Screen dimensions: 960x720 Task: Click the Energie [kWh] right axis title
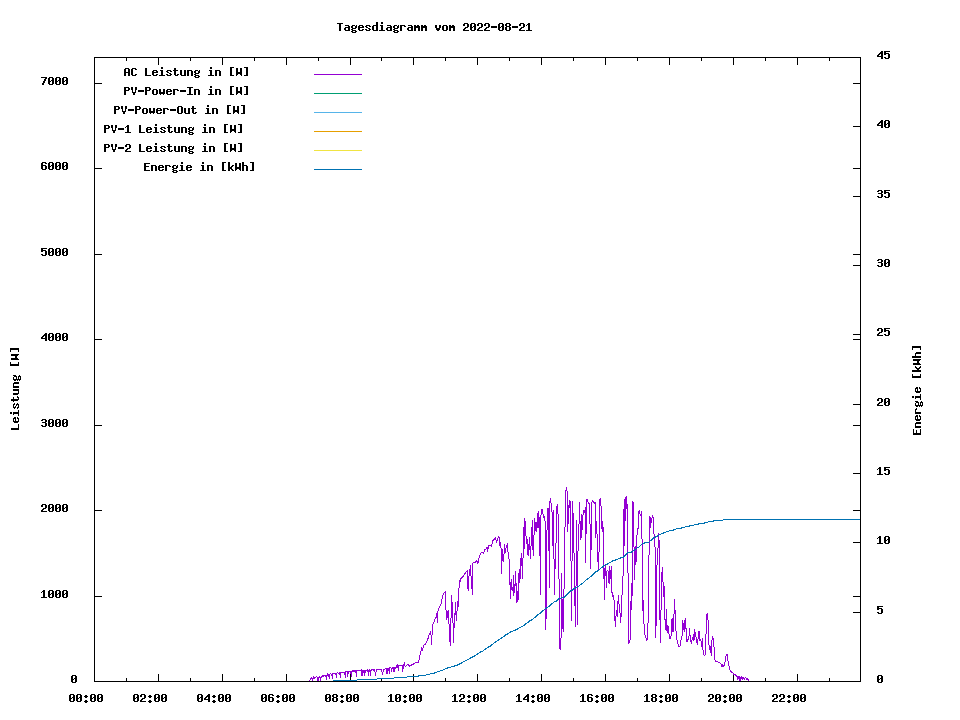point(918,390)
